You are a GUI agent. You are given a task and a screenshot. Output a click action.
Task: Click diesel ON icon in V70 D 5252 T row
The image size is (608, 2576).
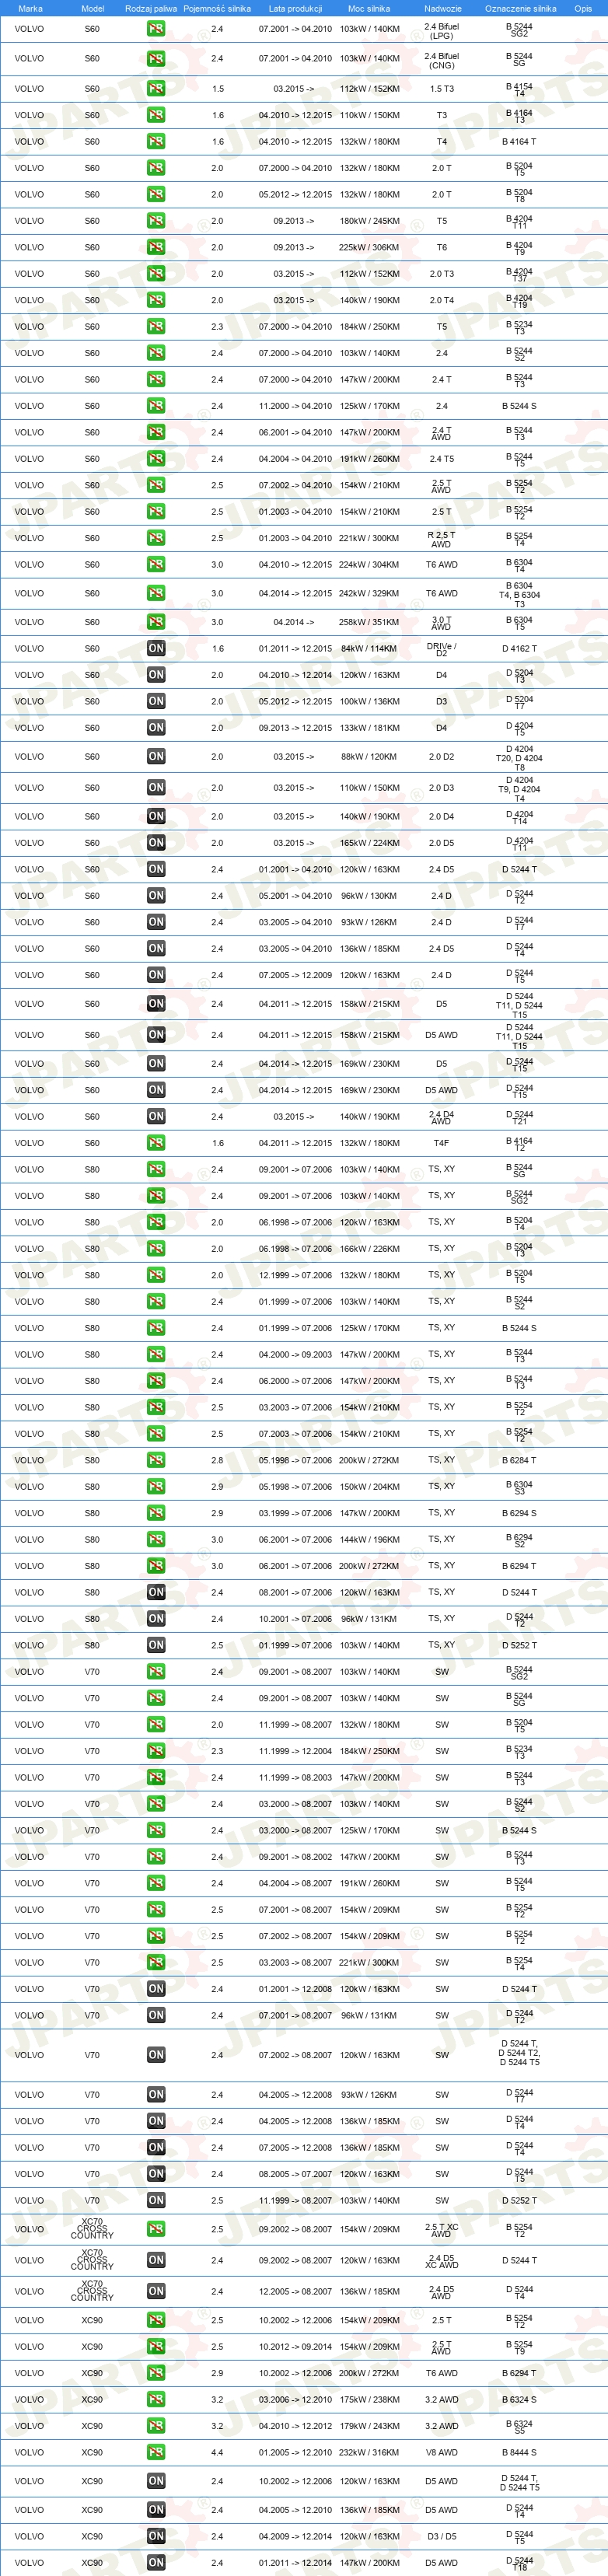coord(156,2200)
